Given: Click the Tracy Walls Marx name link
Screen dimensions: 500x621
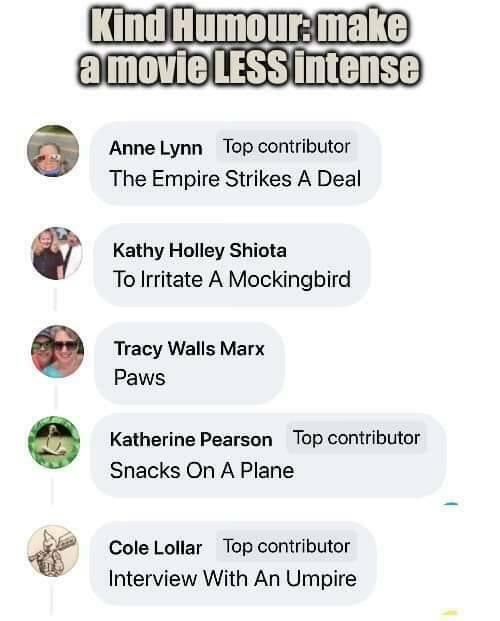Looking at the screenshot, I should click(189, 349).
